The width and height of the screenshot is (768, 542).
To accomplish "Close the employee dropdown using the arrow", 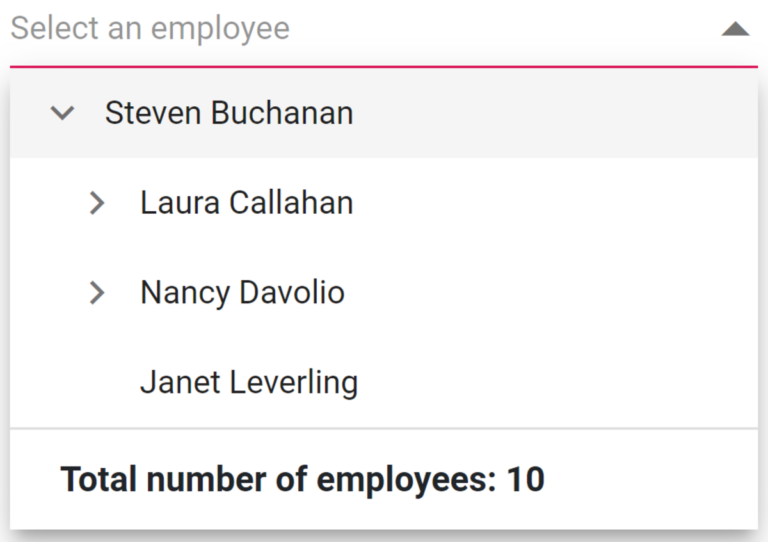I will (x=735, y=29).
